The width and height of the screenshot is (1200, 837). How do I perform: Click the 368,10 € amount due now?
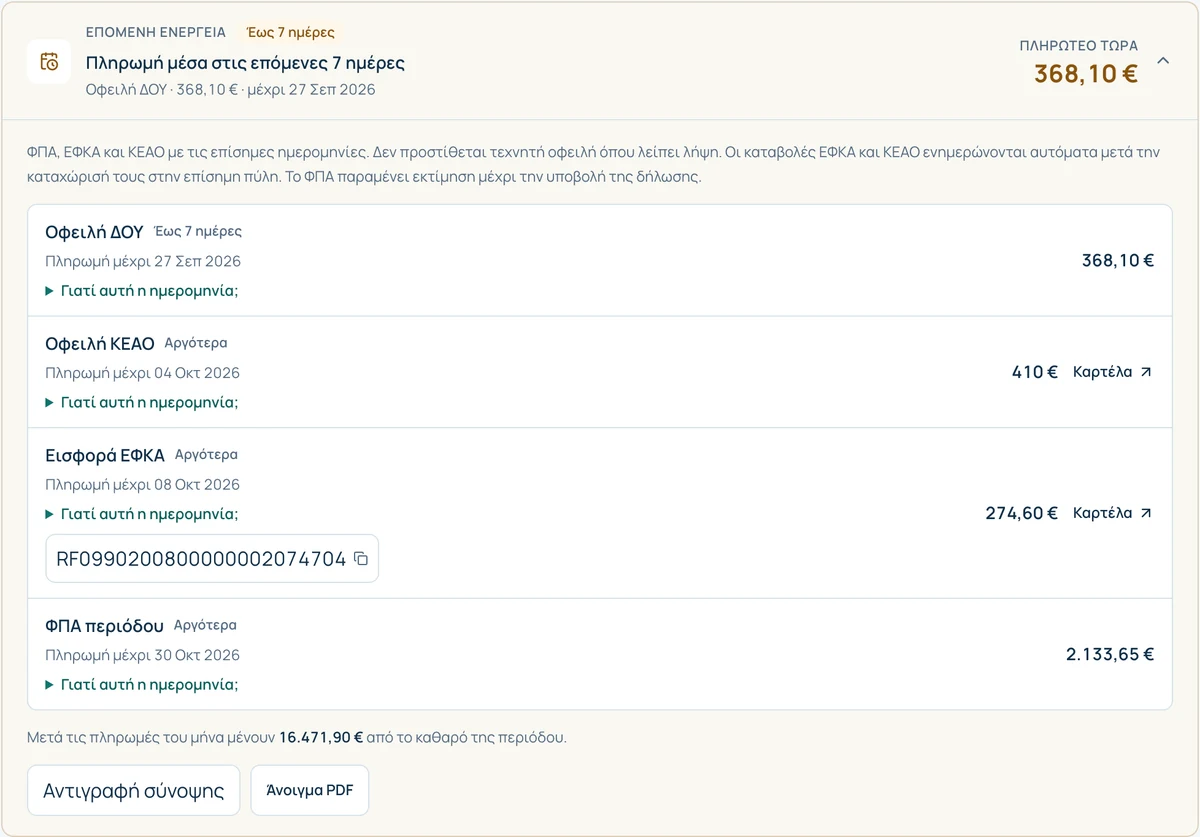click(1086, 74)
